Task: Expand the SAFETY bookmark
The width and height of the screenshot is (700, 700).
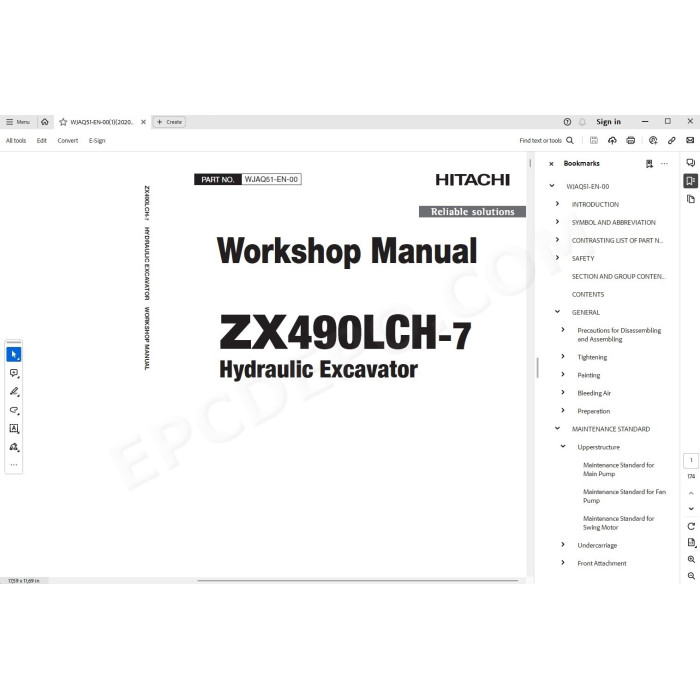Action: pos(557,258)
